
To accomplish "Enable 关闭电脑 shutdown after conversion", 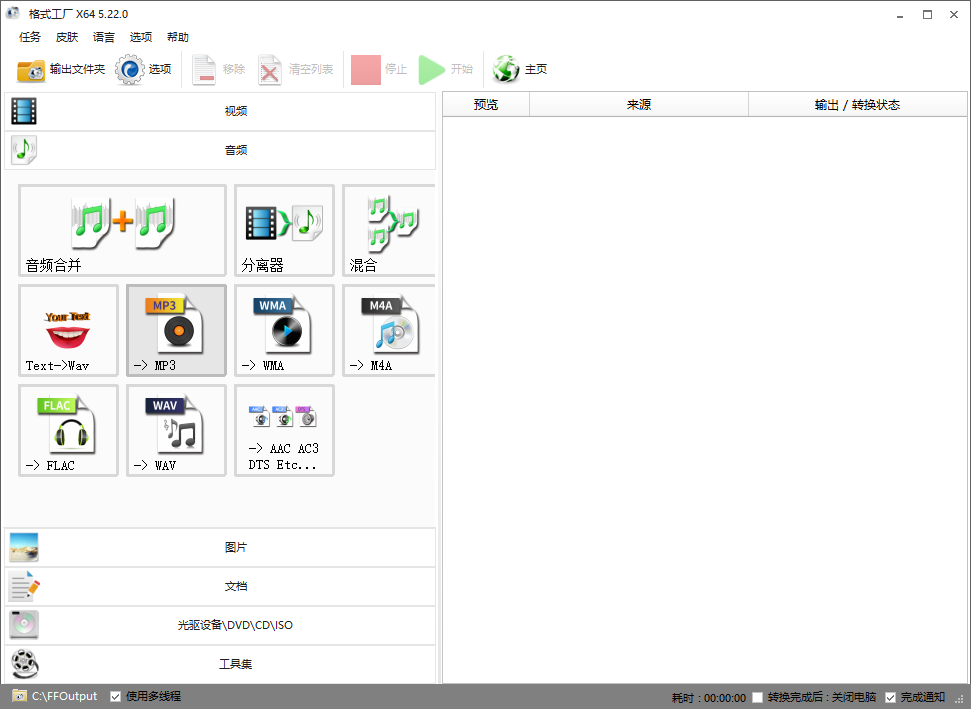I will [x=757, y=695].
